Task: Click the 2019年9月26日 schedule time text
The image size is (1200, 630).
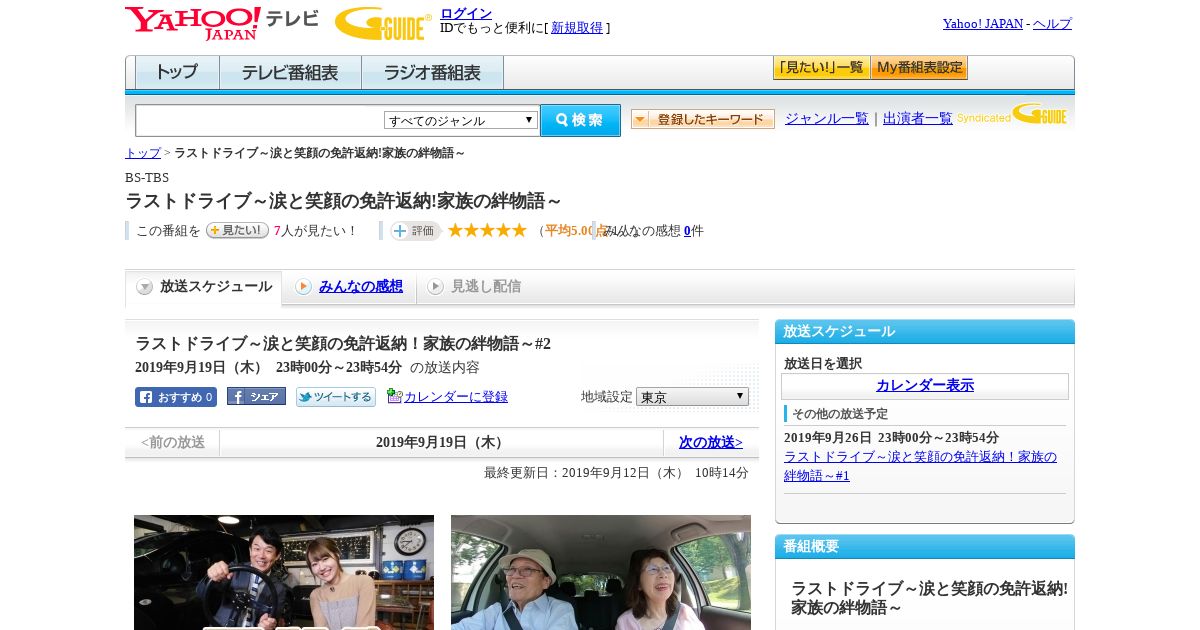Action: pos(891,438)
